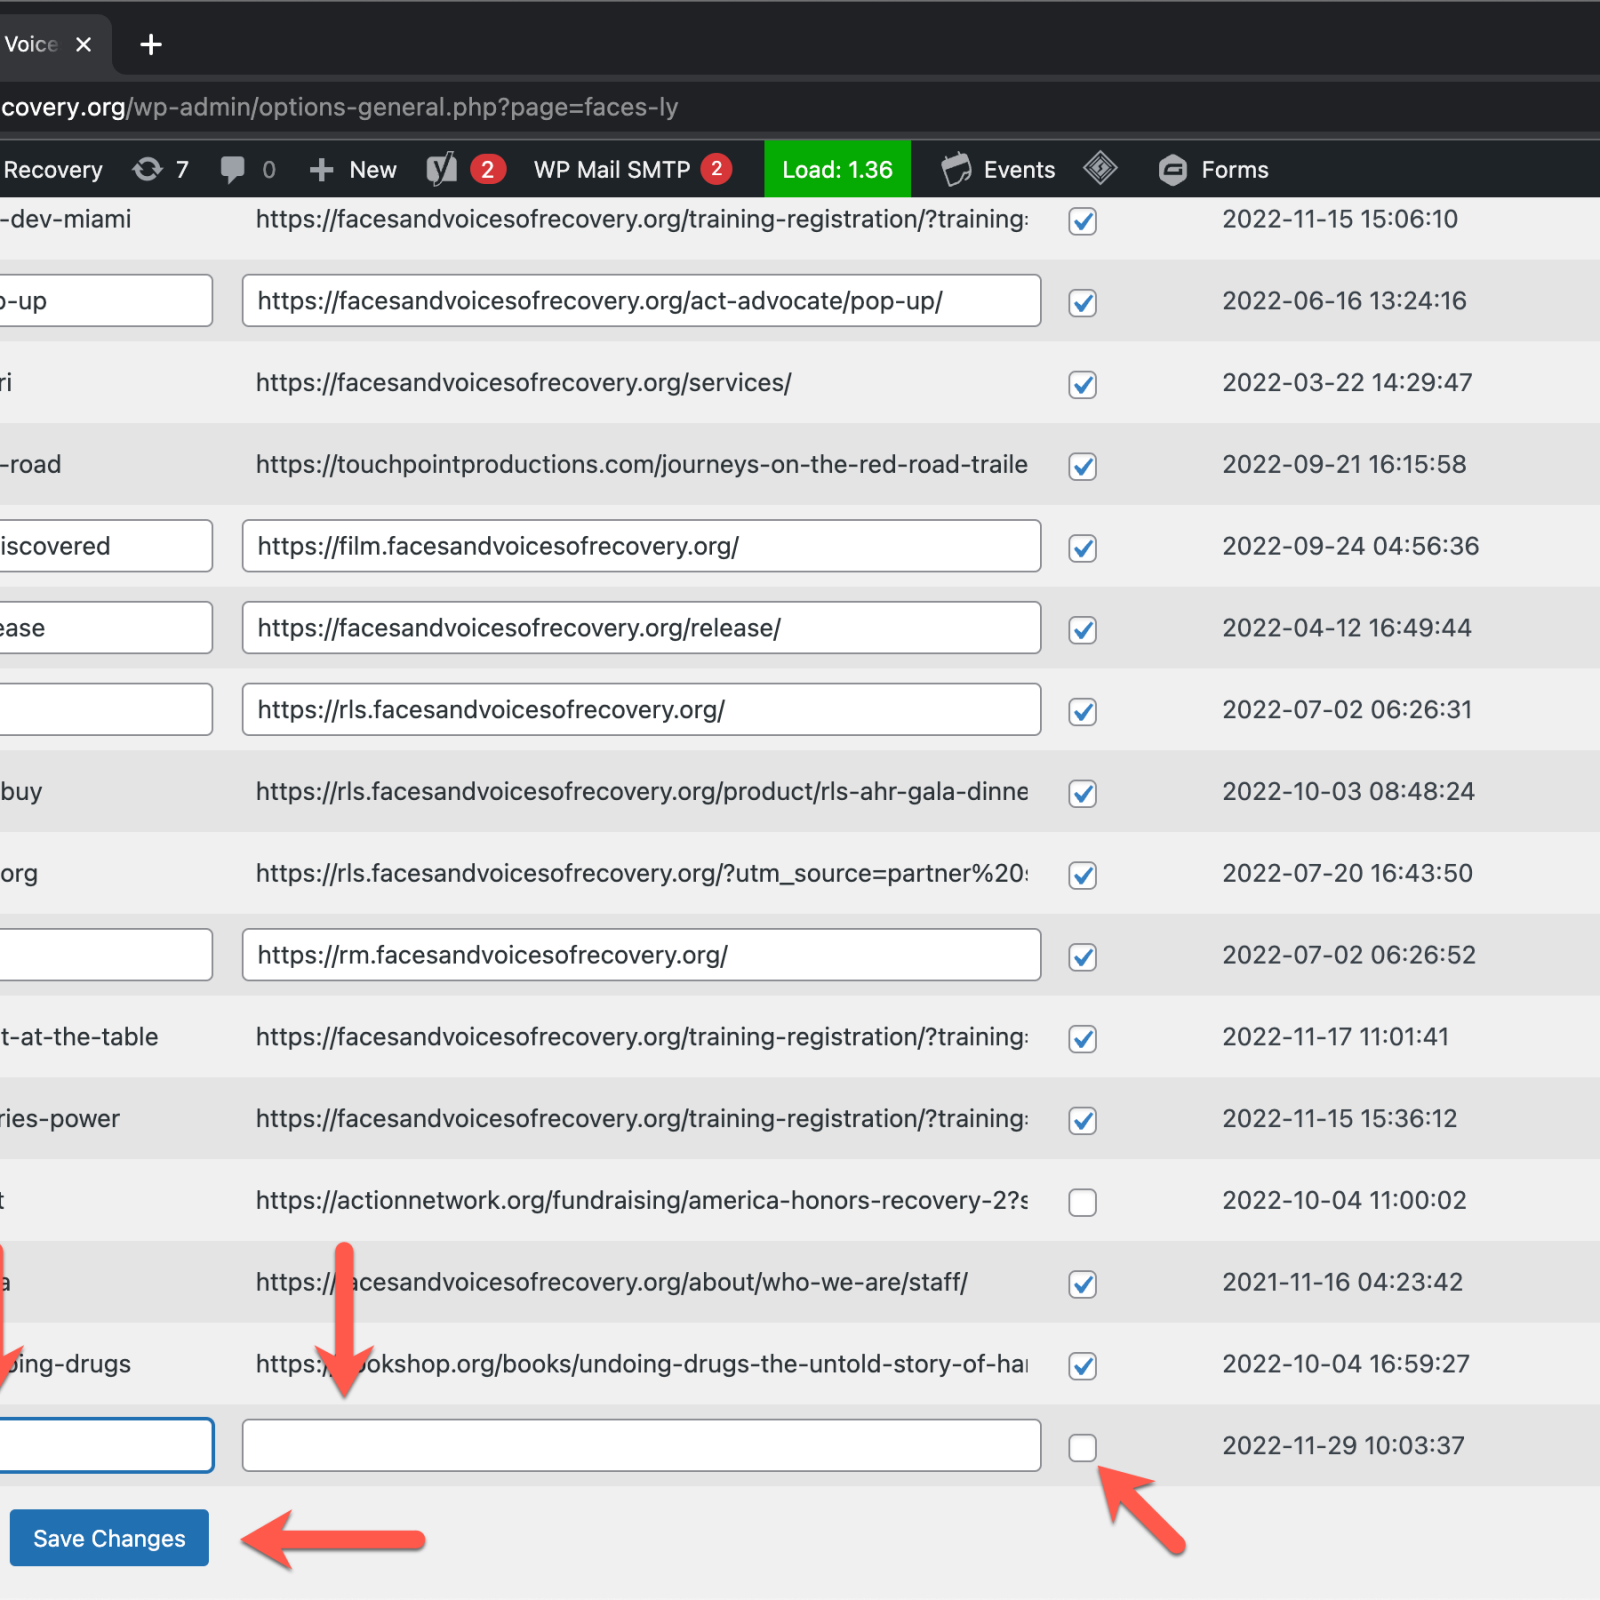Click the Save Changes button

click(109, 1538)
